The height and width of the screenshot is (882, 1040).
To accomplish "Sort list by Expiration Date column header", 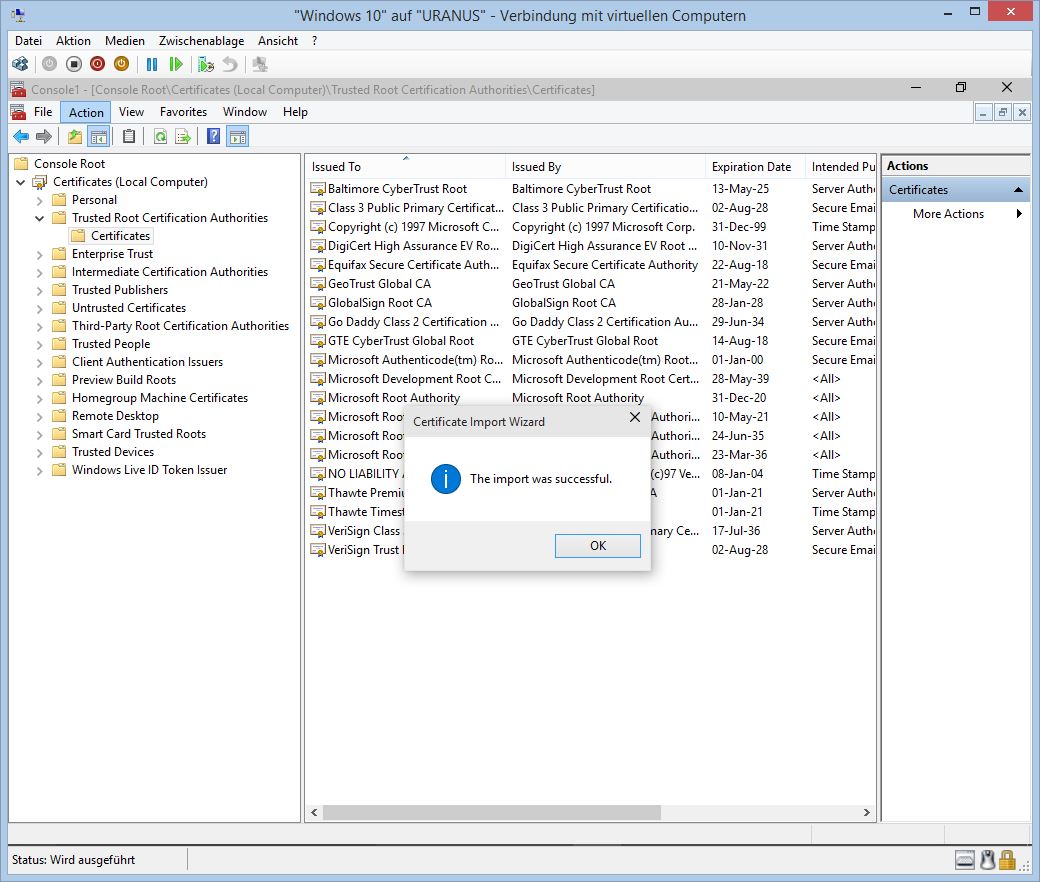I will (751, 167).
